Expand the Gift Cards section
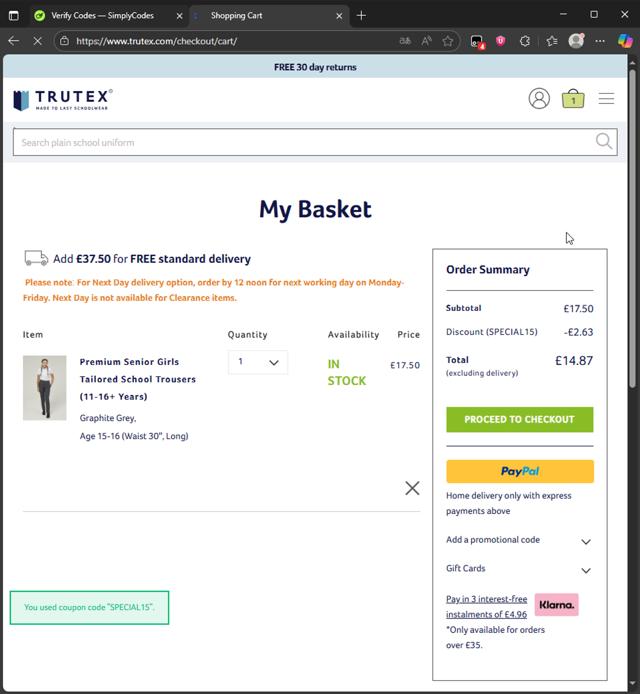 (519, 569)
